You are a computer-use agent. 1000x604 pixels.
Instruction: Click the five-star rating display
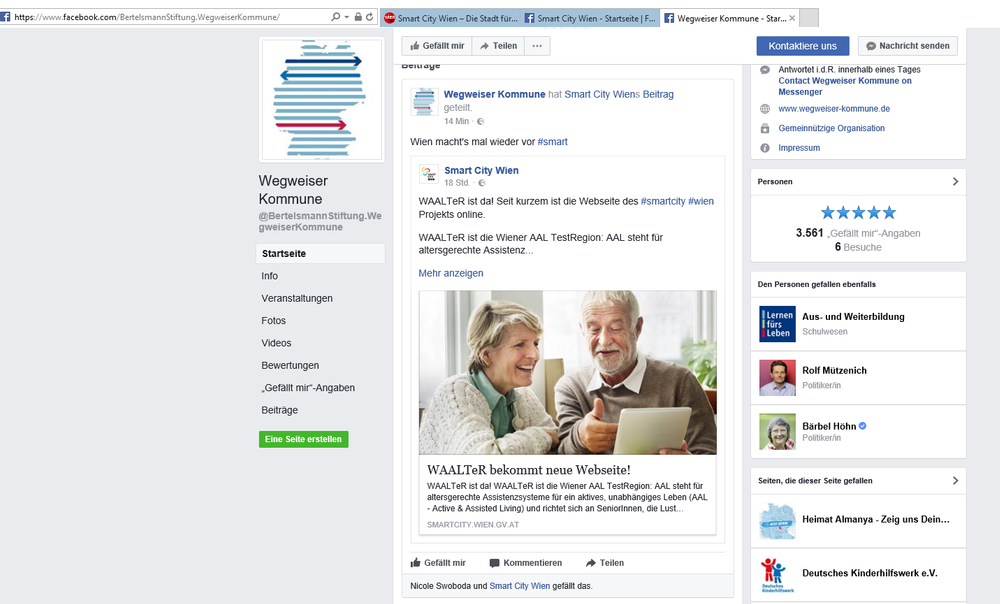coord(858,212)
